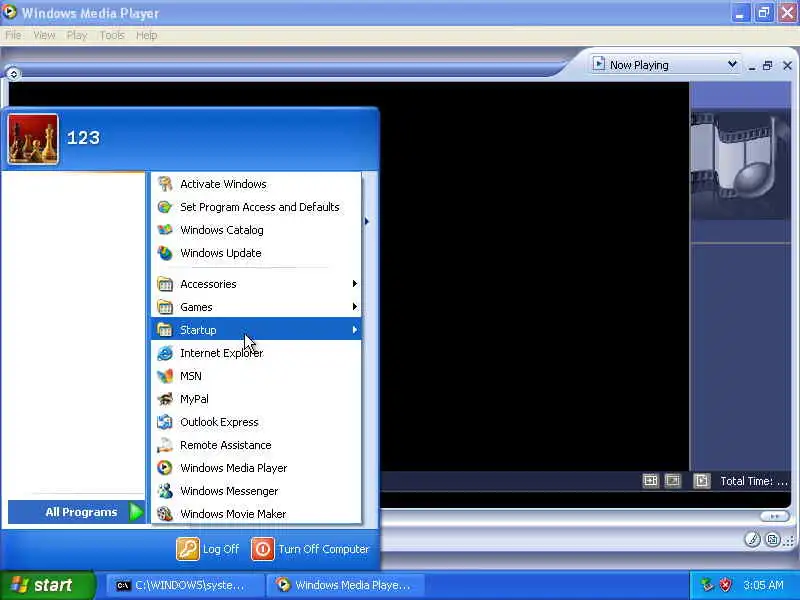This screenshot has width=800, height=600.
Task: Click the MyPal raccoon icon
Action: [x=165, y=399]
